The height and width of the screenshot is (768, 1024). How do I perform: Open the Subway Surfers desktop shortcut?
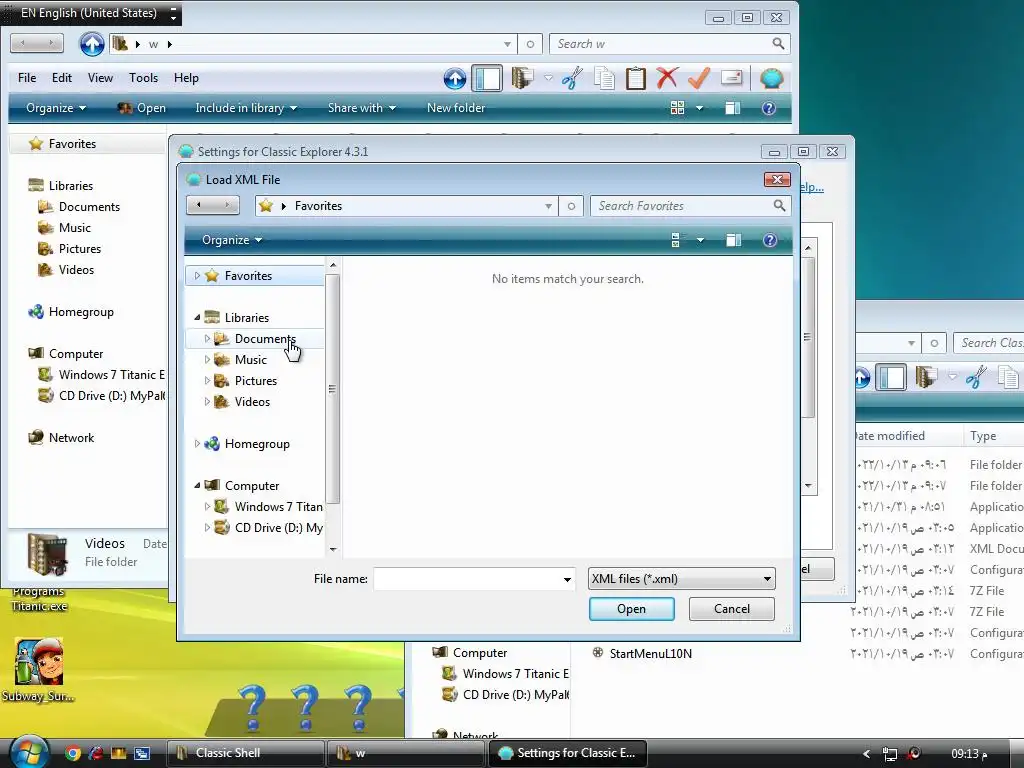pos(39,669)
